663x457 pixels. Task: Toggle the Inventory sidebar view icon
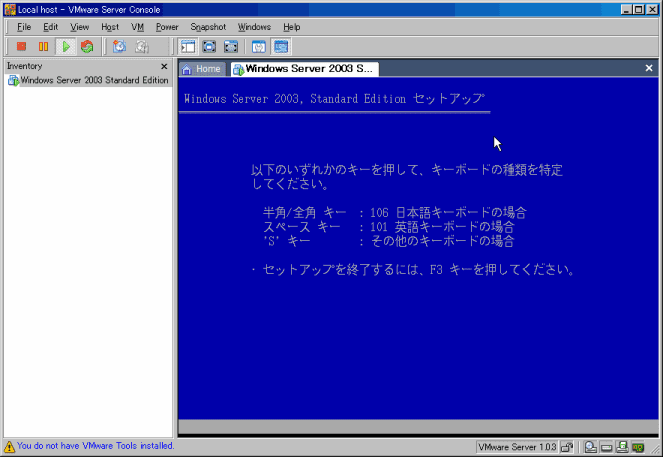[188, 47]
